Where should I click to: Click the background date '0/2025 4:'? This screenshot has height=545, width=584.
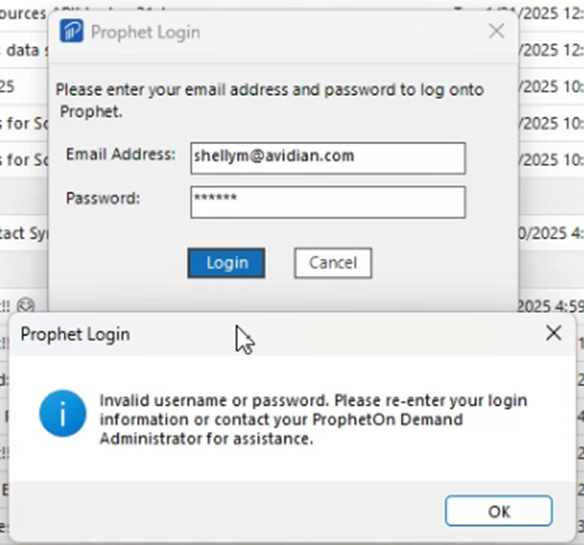point(550,233)
